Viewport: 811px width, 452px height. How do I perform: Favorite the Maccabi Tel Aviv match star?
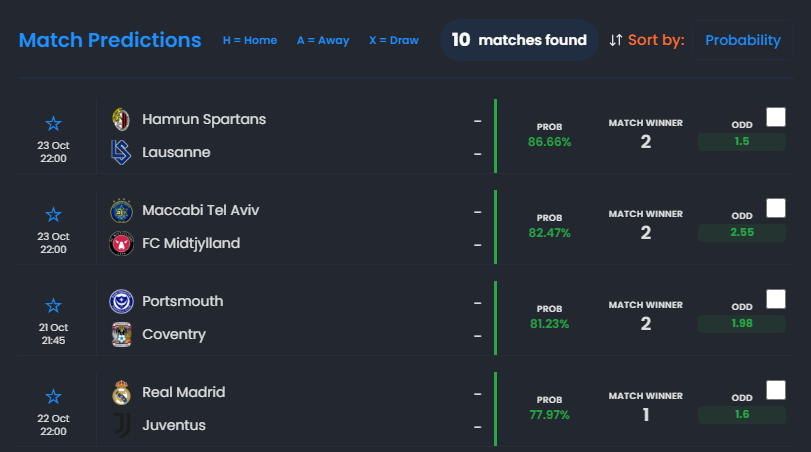click(x=54, y=214)
